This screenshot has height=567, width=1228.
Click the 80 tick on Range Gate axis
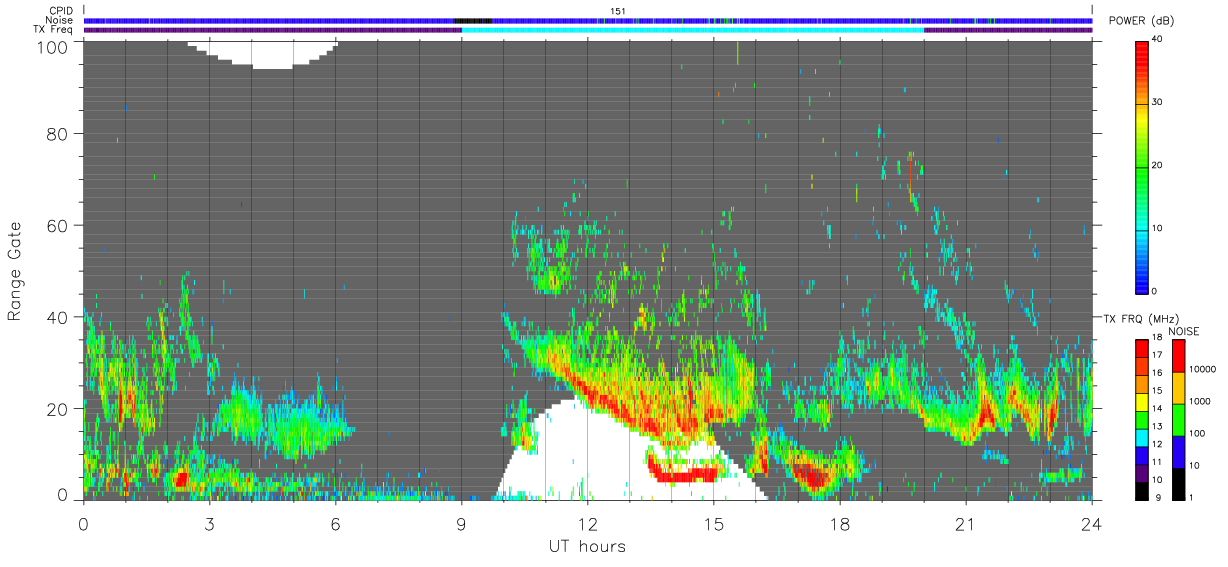click(x=59, y=133)
